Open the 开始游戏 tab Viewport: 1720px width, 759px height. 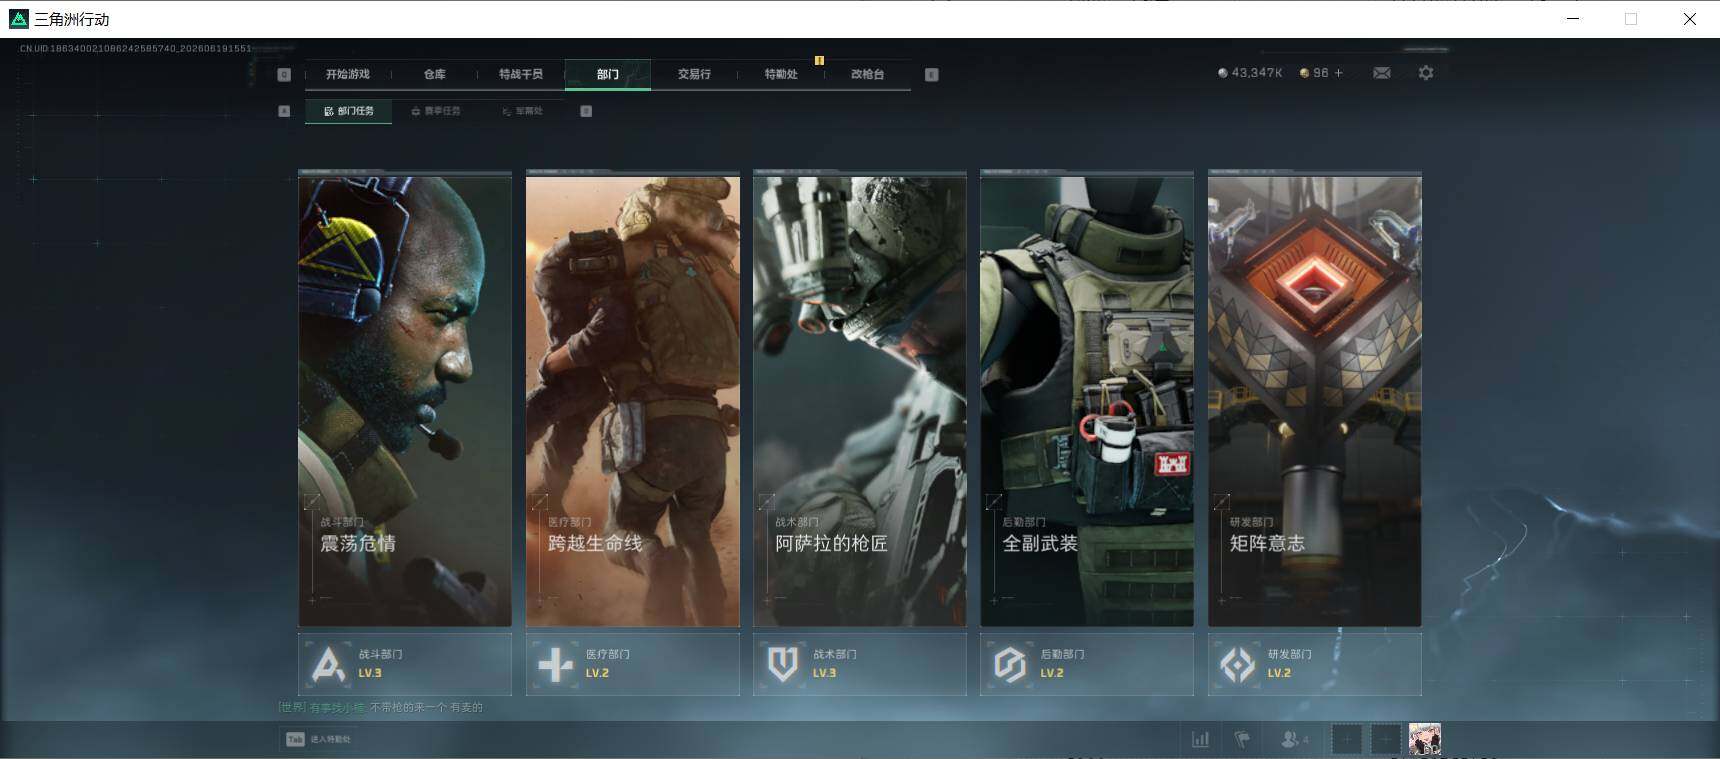[x=347, y=74]
